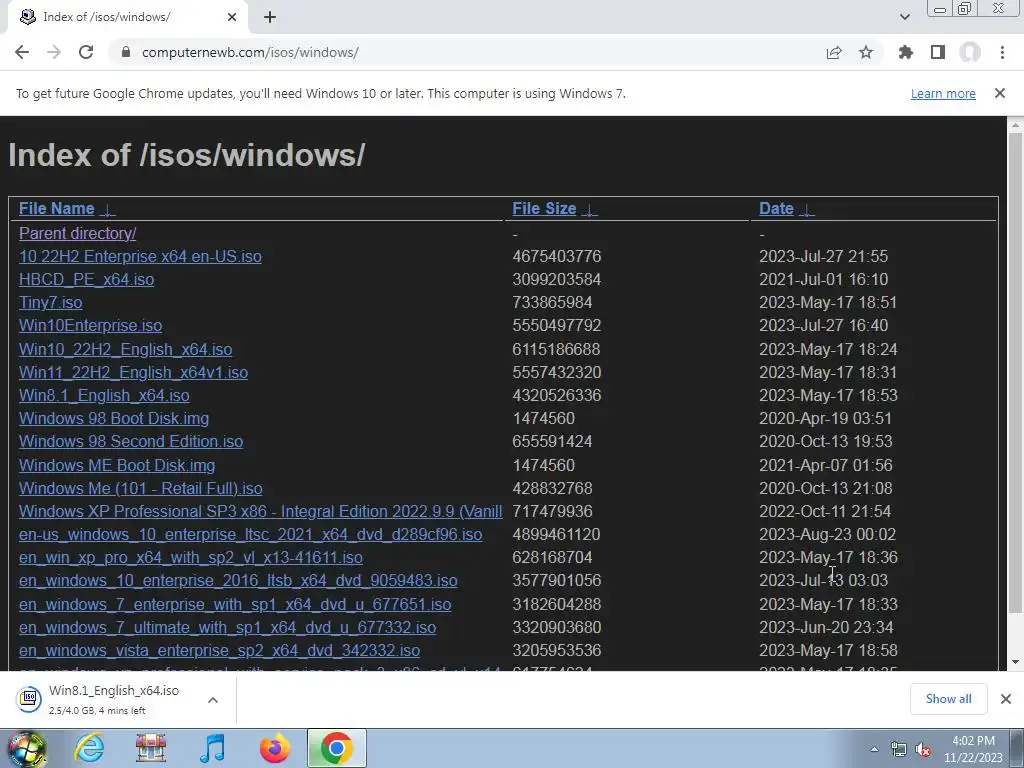Click the File Size descending arrow

(x=589, y=210)
